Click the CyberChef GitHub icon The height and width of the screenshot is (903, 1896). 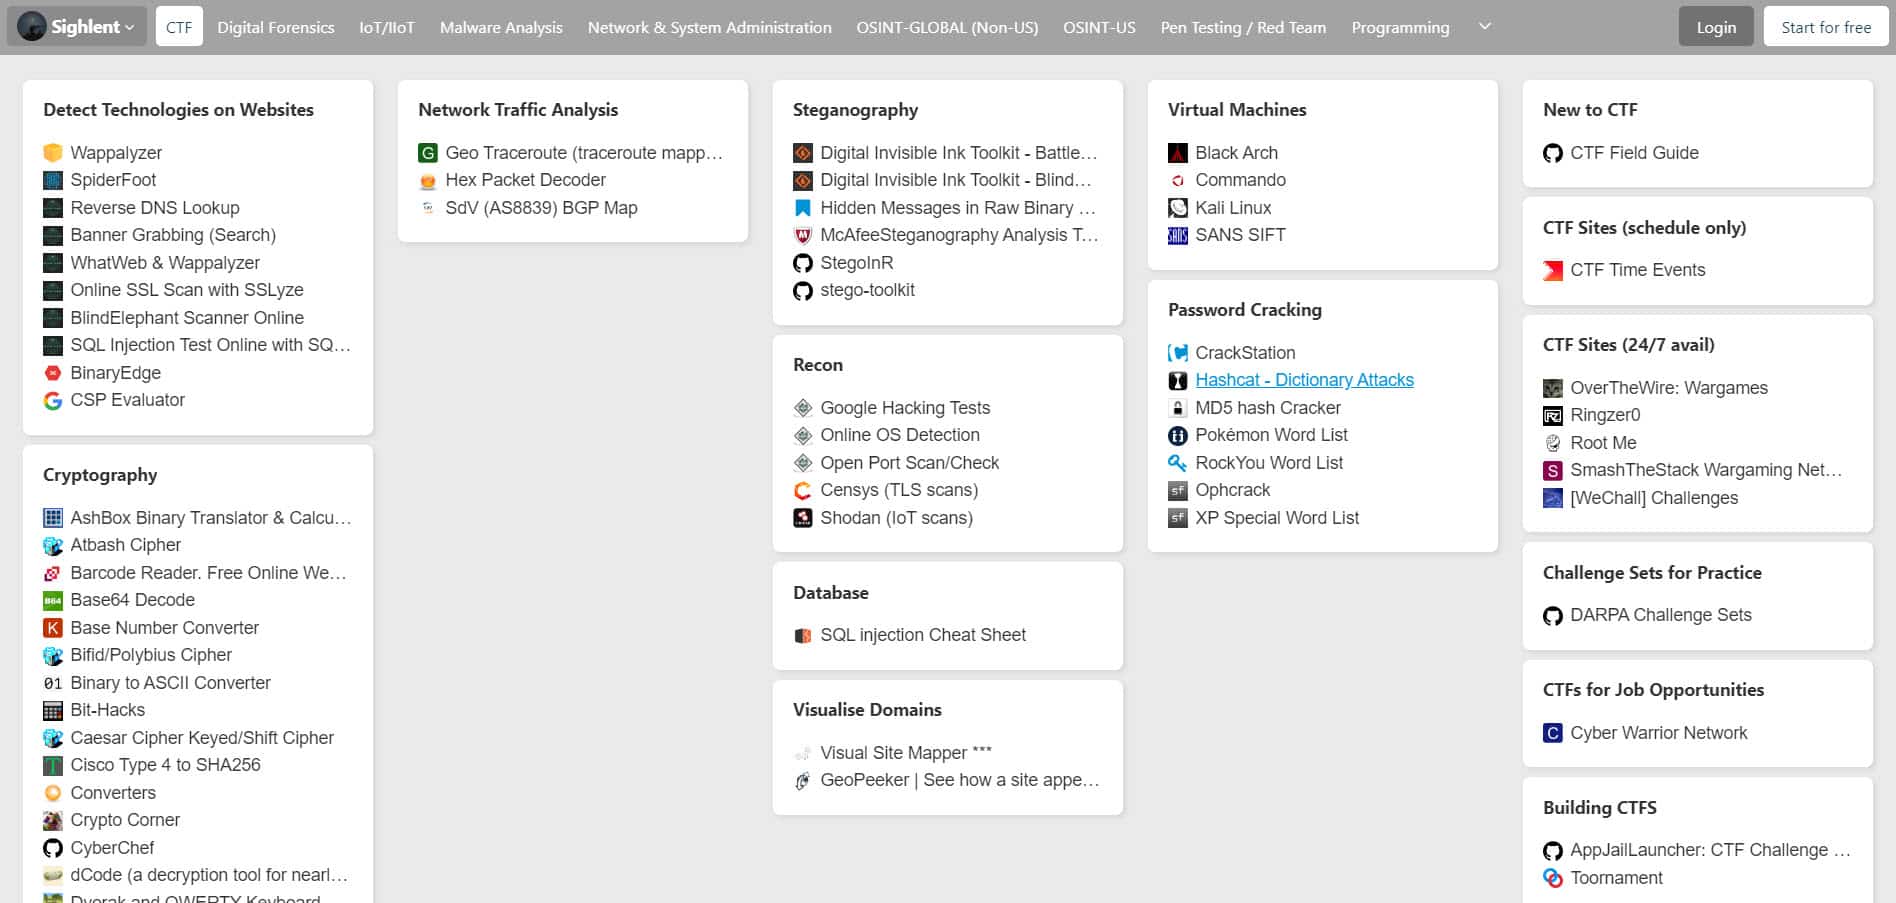[x=53, y=848]
